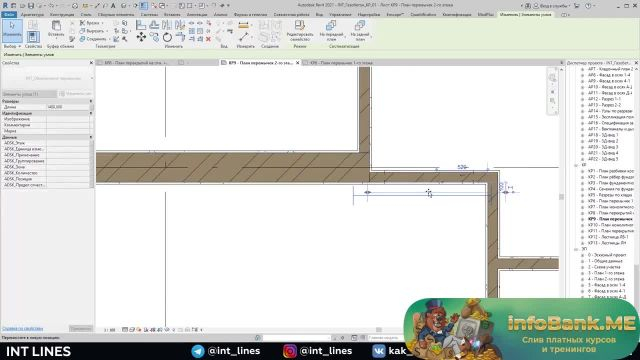The width and height of the screenshot is (640, 360).
Task: Click the Изменить modify button
Action: pos(12,30)
